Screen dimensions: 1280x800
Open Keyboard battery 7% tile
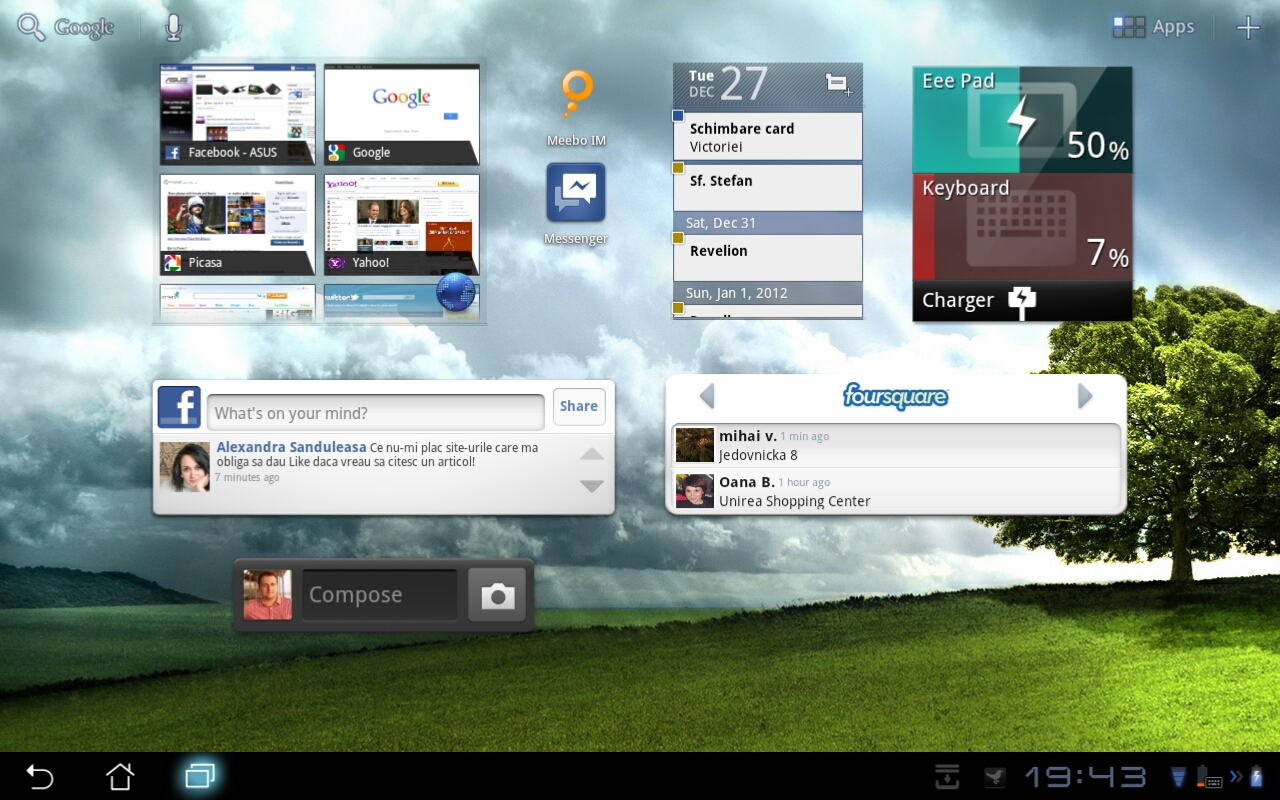click(x=1022, y=227)
